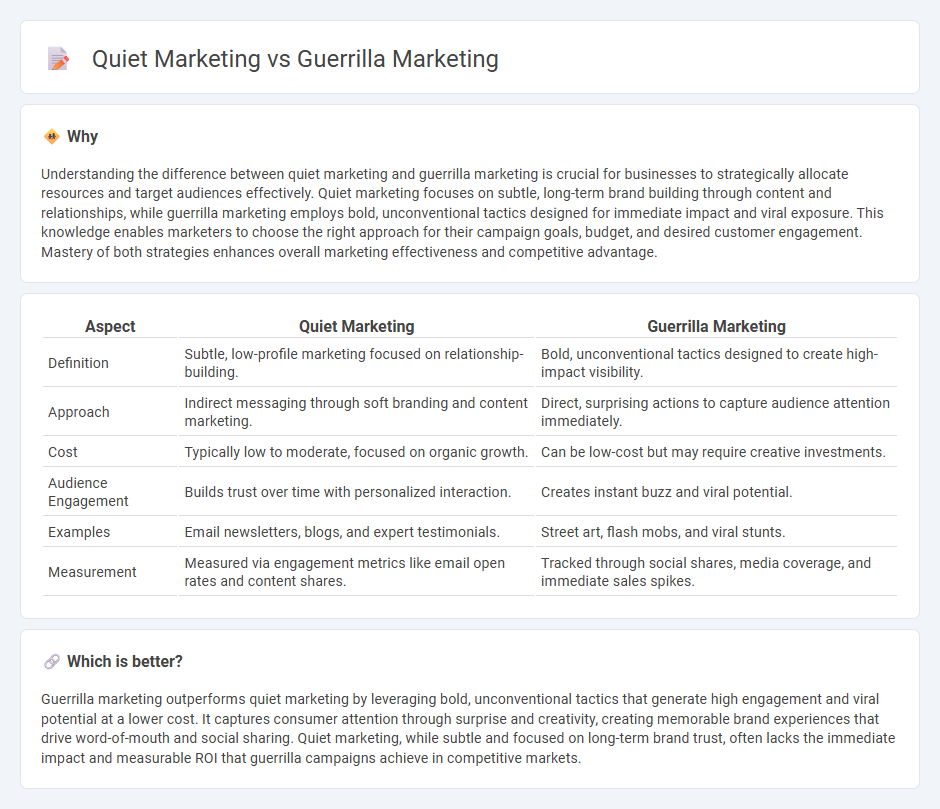Viewport: 940px width, 809px height.
Task: Select the Audience Engagement row label
Action: (x=88, y=492)
